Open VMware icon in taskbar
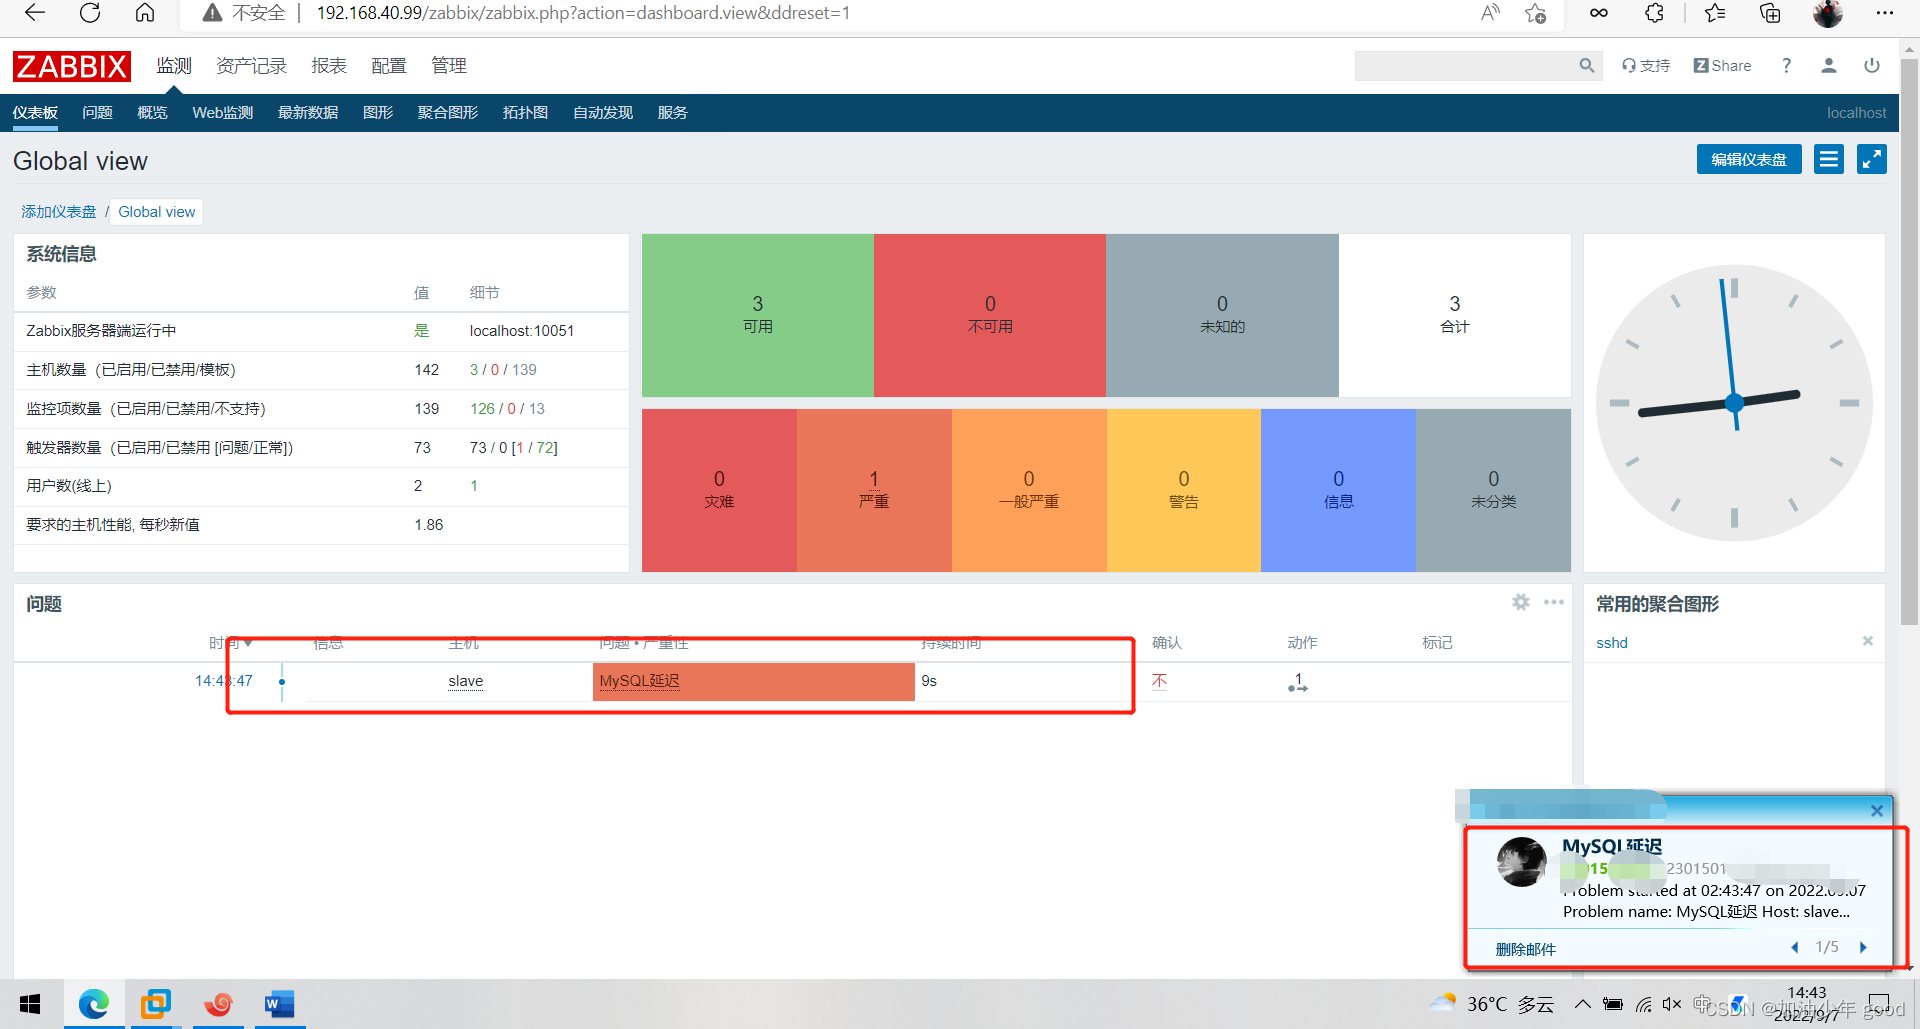The height and width of the screenshot is (1029, 1920). click(155, 1004)
